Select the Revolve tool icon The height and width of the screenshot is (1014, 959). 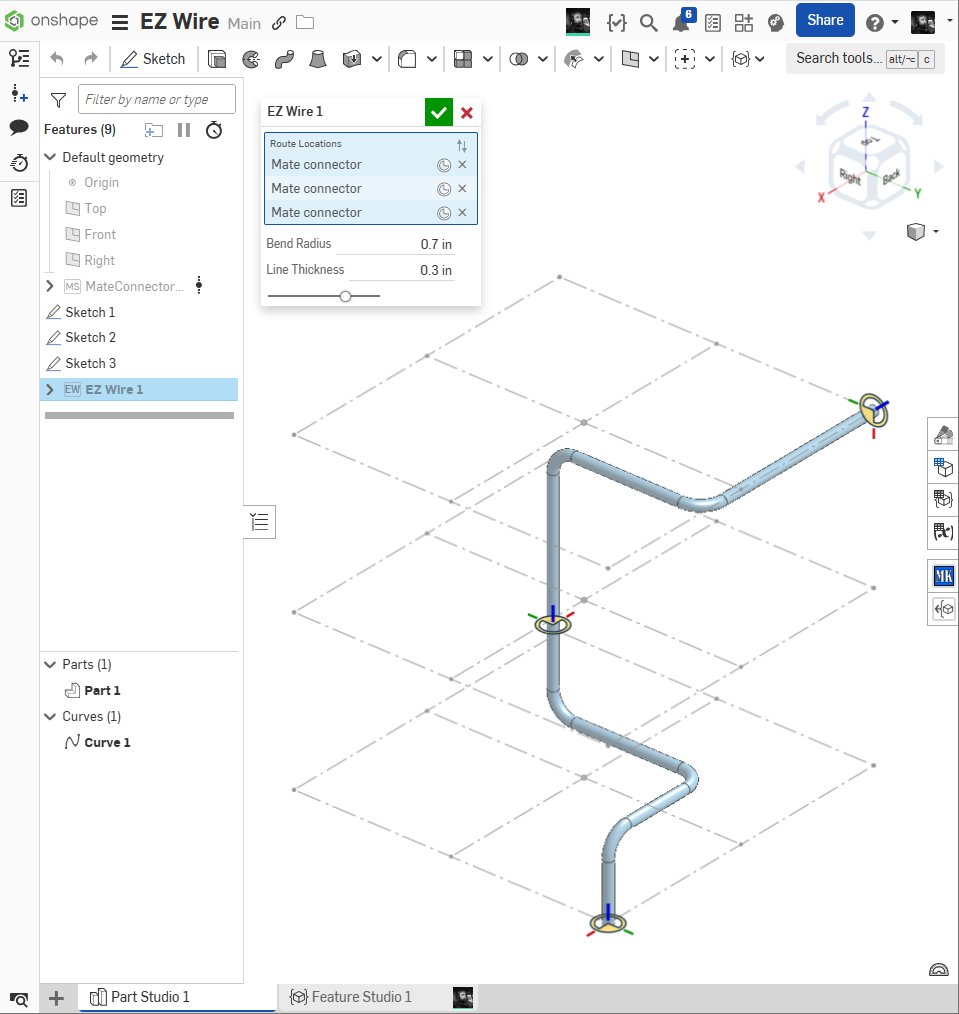tap(251, 59)
